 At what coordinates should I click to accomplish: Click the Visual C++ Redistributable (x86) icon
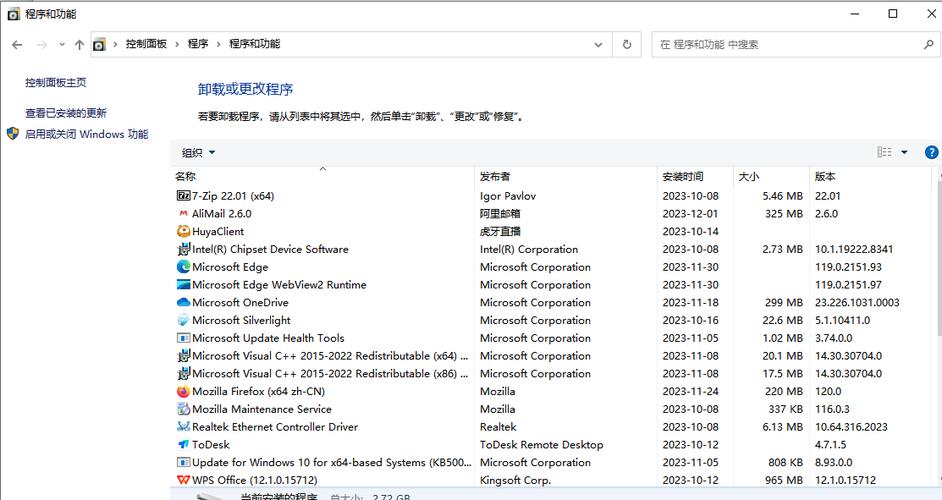coord(183,373)
